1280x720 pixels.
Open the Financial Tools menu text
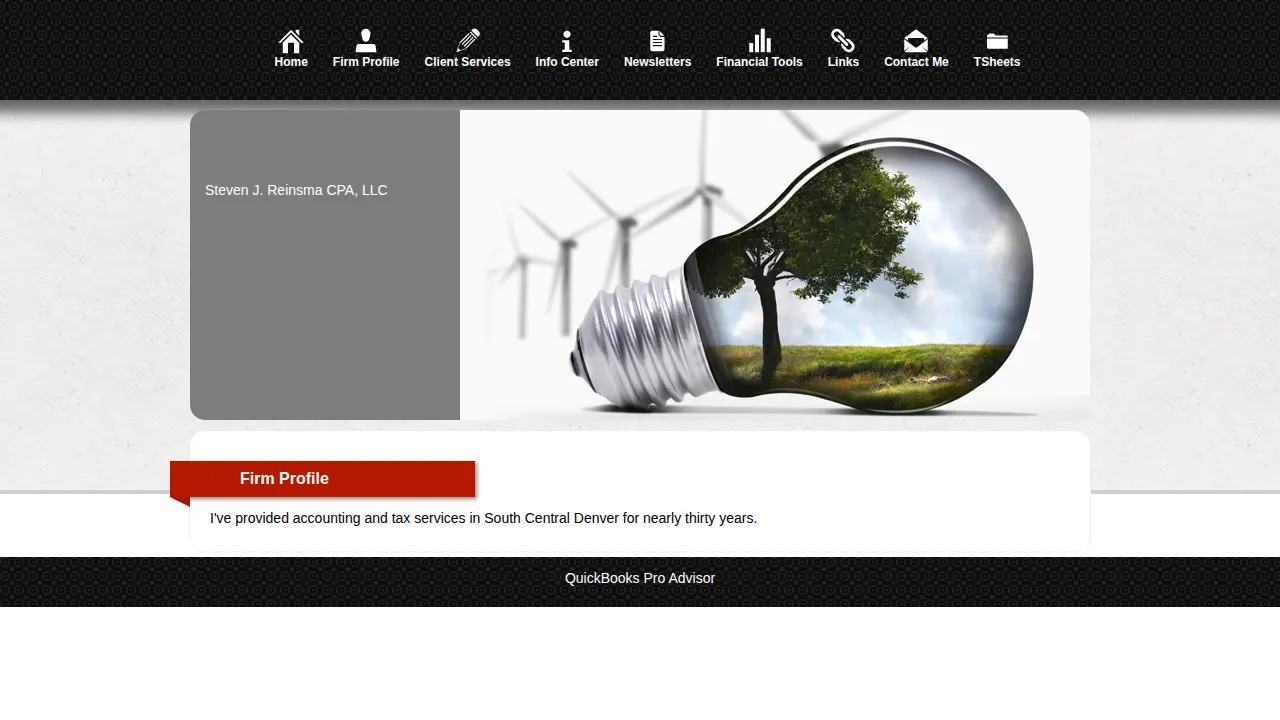coord(759,62)
